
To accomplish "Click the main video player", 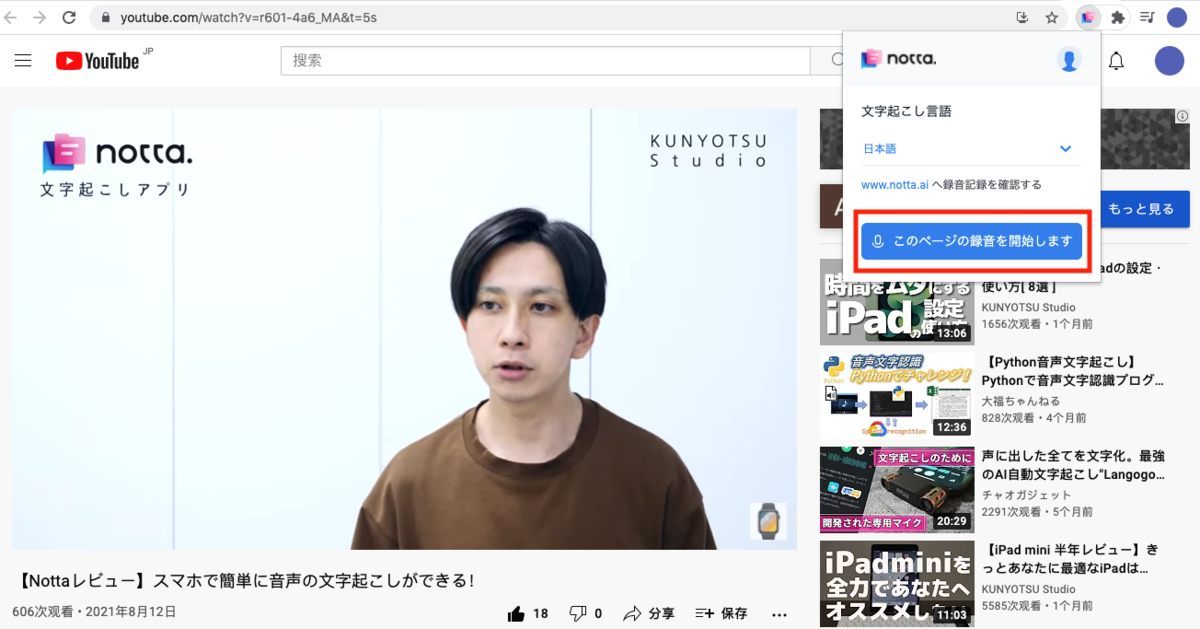I will click(x=404, y=329).
